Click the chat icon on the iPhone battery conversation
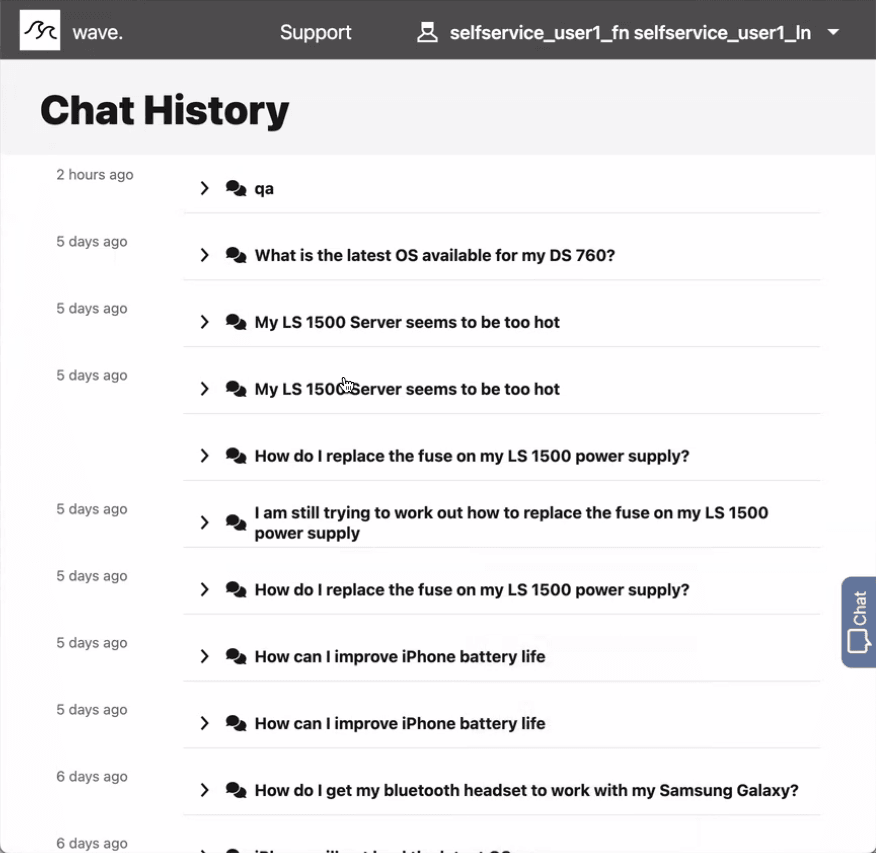This screenshot has width=876, height=853. [x=235, y=656]
